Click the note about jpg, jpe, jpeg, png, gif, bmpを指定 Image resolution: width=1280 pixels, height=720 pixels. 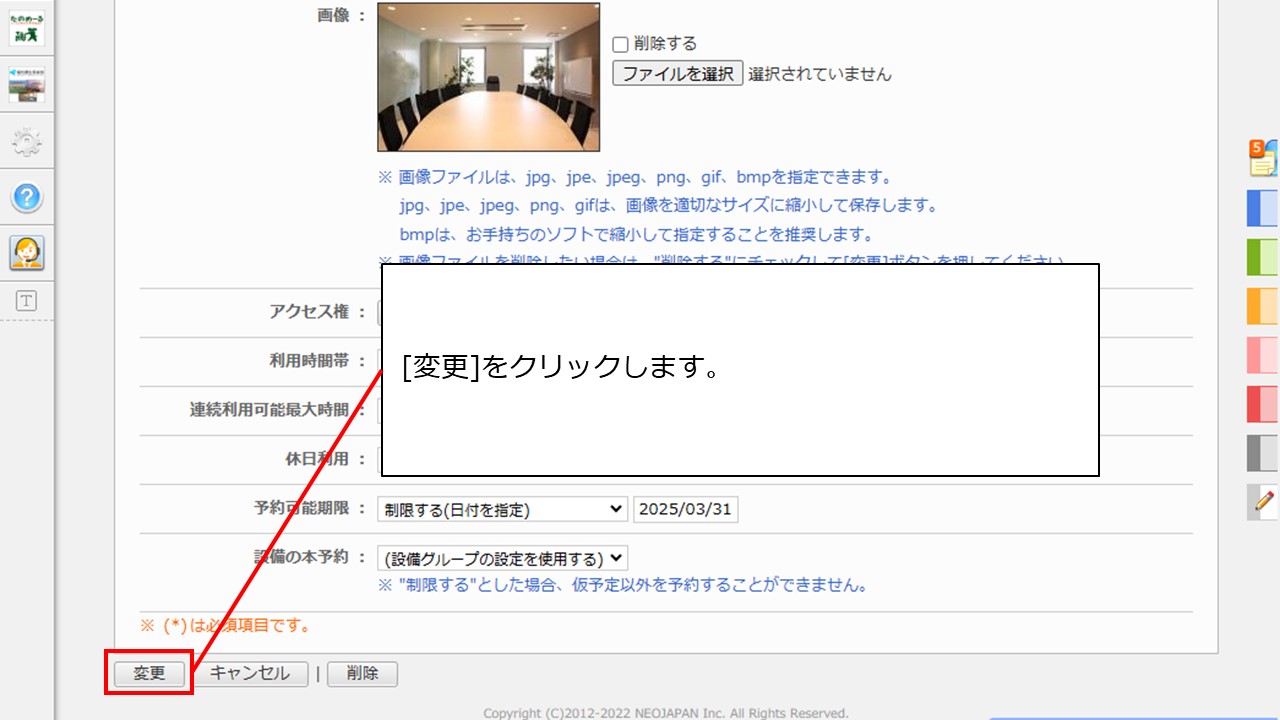point(634,177)
